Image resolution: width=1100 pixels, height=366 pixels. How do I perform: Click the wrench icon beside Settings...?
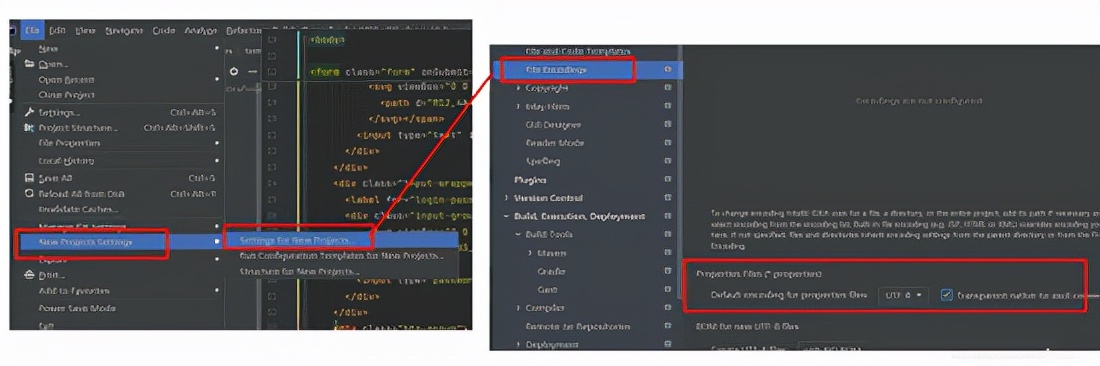[x=29, y=112]
